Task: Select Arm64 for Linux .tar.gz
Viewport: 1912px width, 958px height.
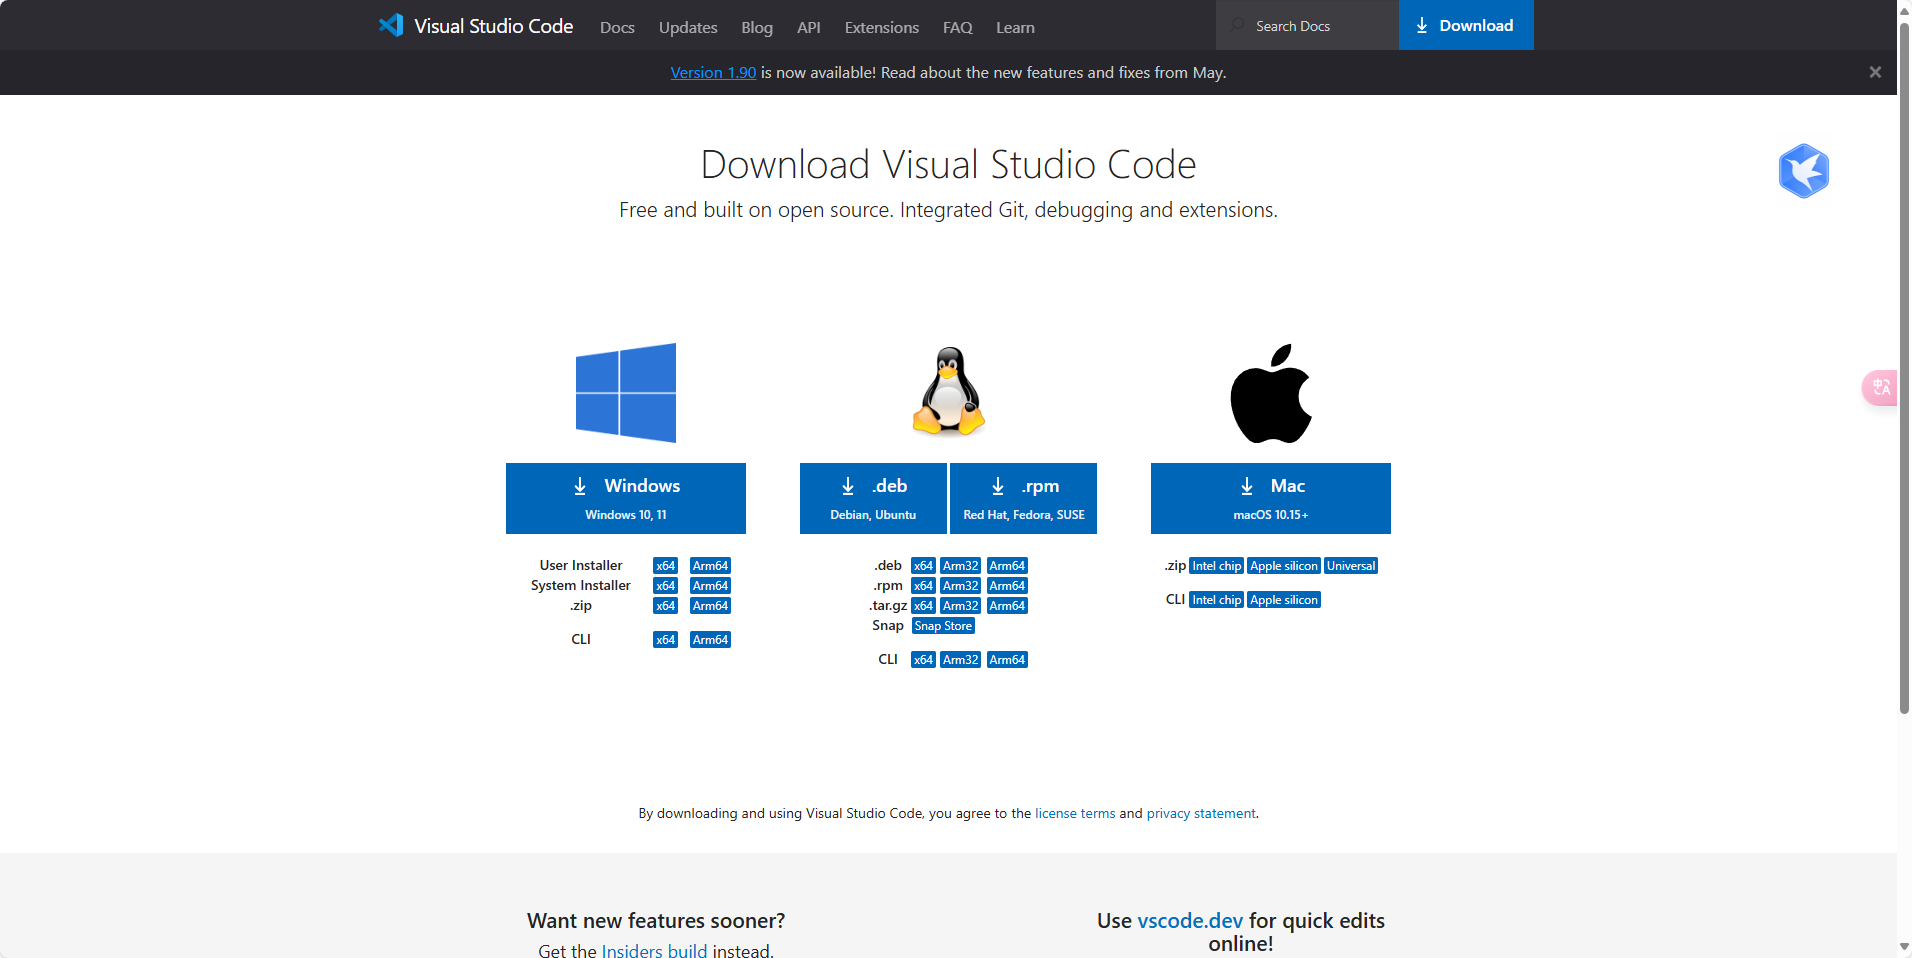Action: click(x=1007, y=606)
